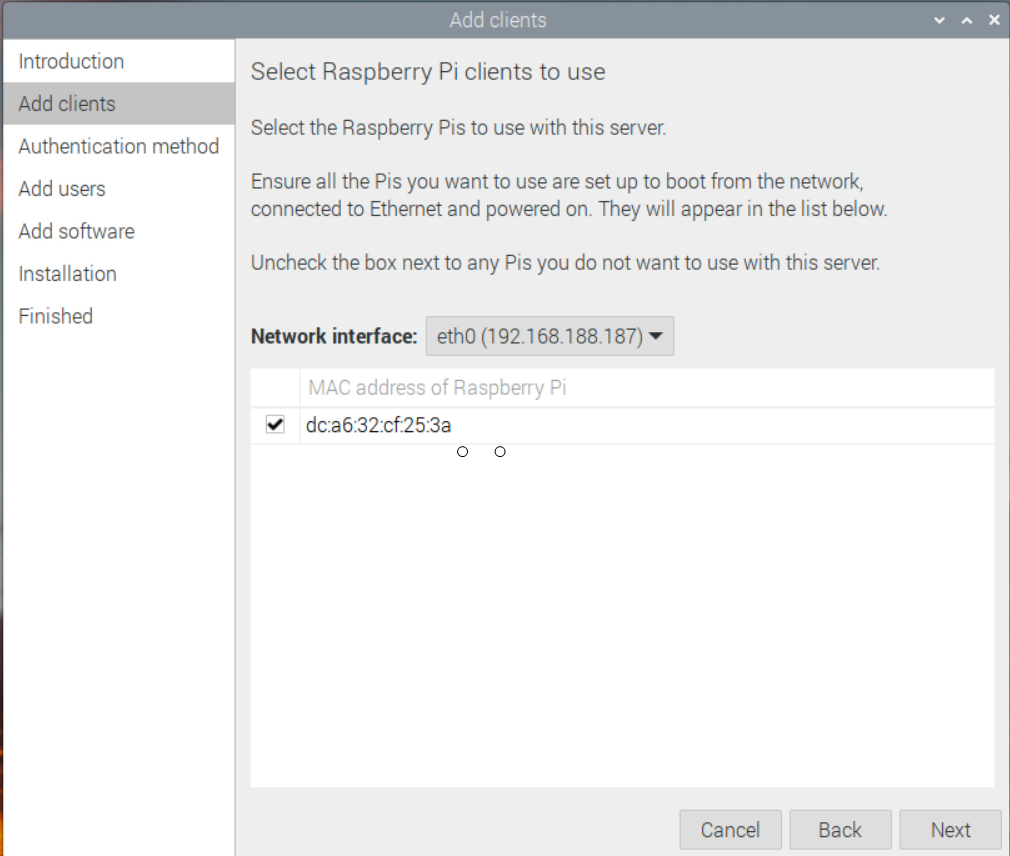Maximize the Add clients window
1010x856 pixels.
tap(967, 20)
